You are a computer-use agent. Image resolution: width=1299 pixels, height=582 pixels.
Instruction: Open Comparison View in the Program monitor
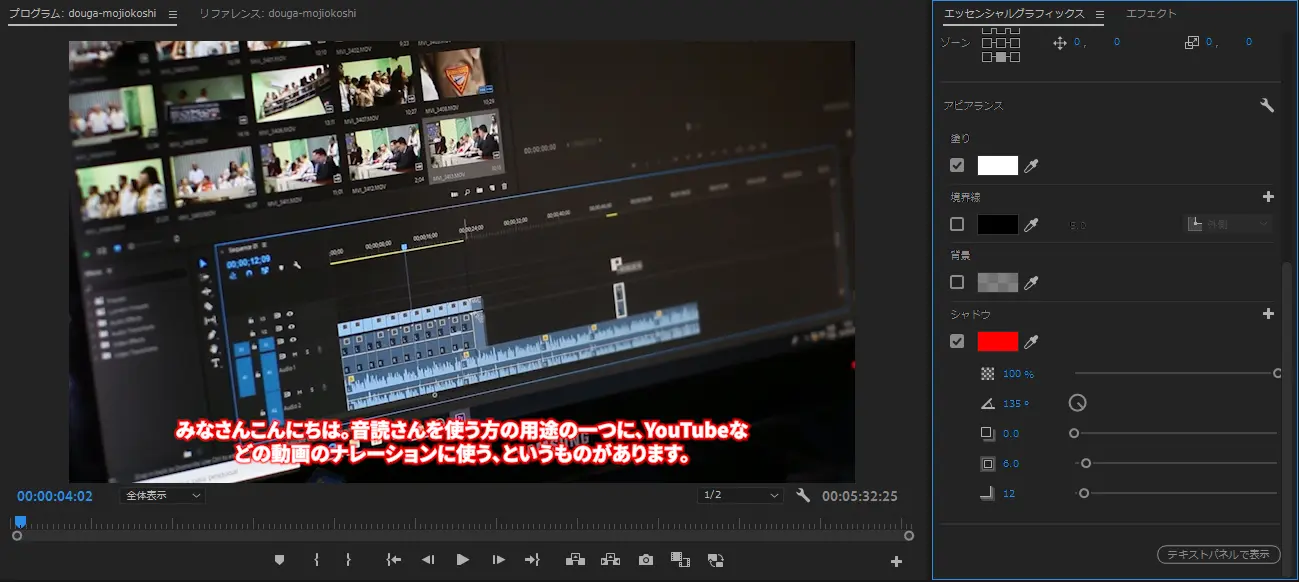click(x=681, y=560)
